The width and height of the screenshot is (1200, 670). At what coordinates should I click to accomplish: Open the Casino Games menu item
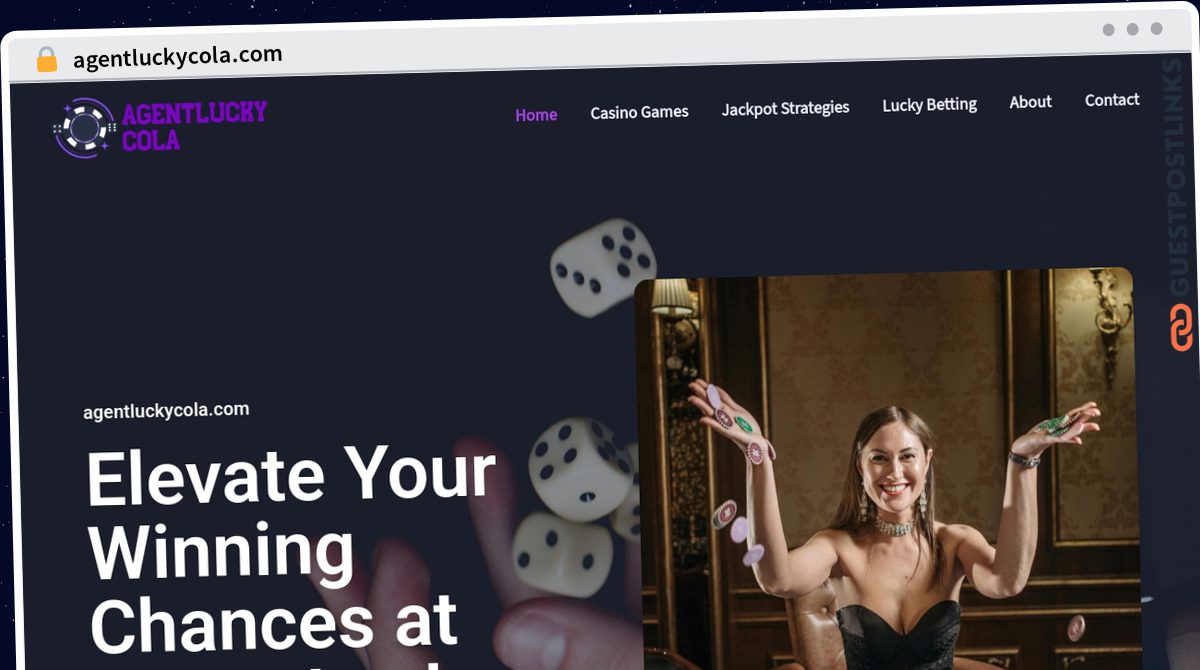(639, 112)
